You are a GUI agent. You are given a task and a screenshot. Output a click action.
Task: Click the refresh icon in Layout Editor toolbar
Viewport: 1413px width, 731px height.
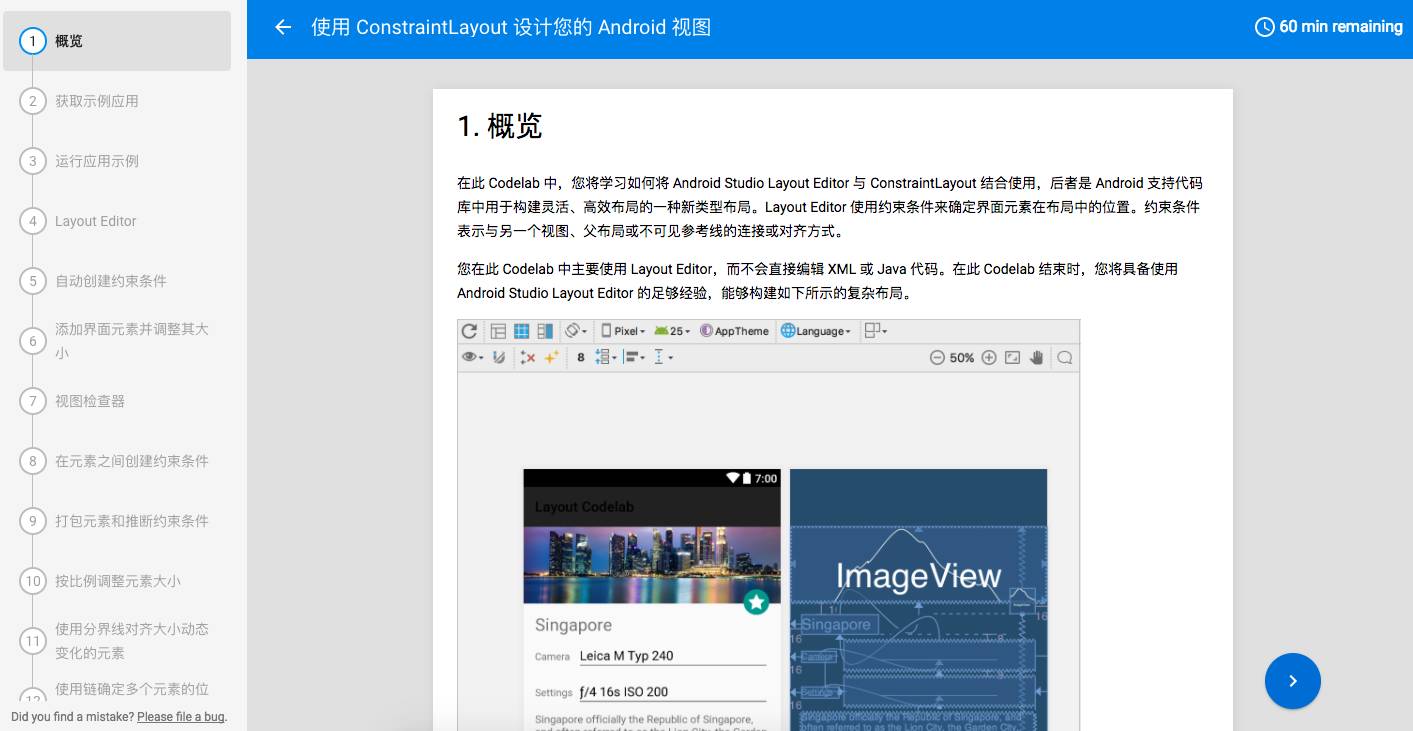click(469, 331)
